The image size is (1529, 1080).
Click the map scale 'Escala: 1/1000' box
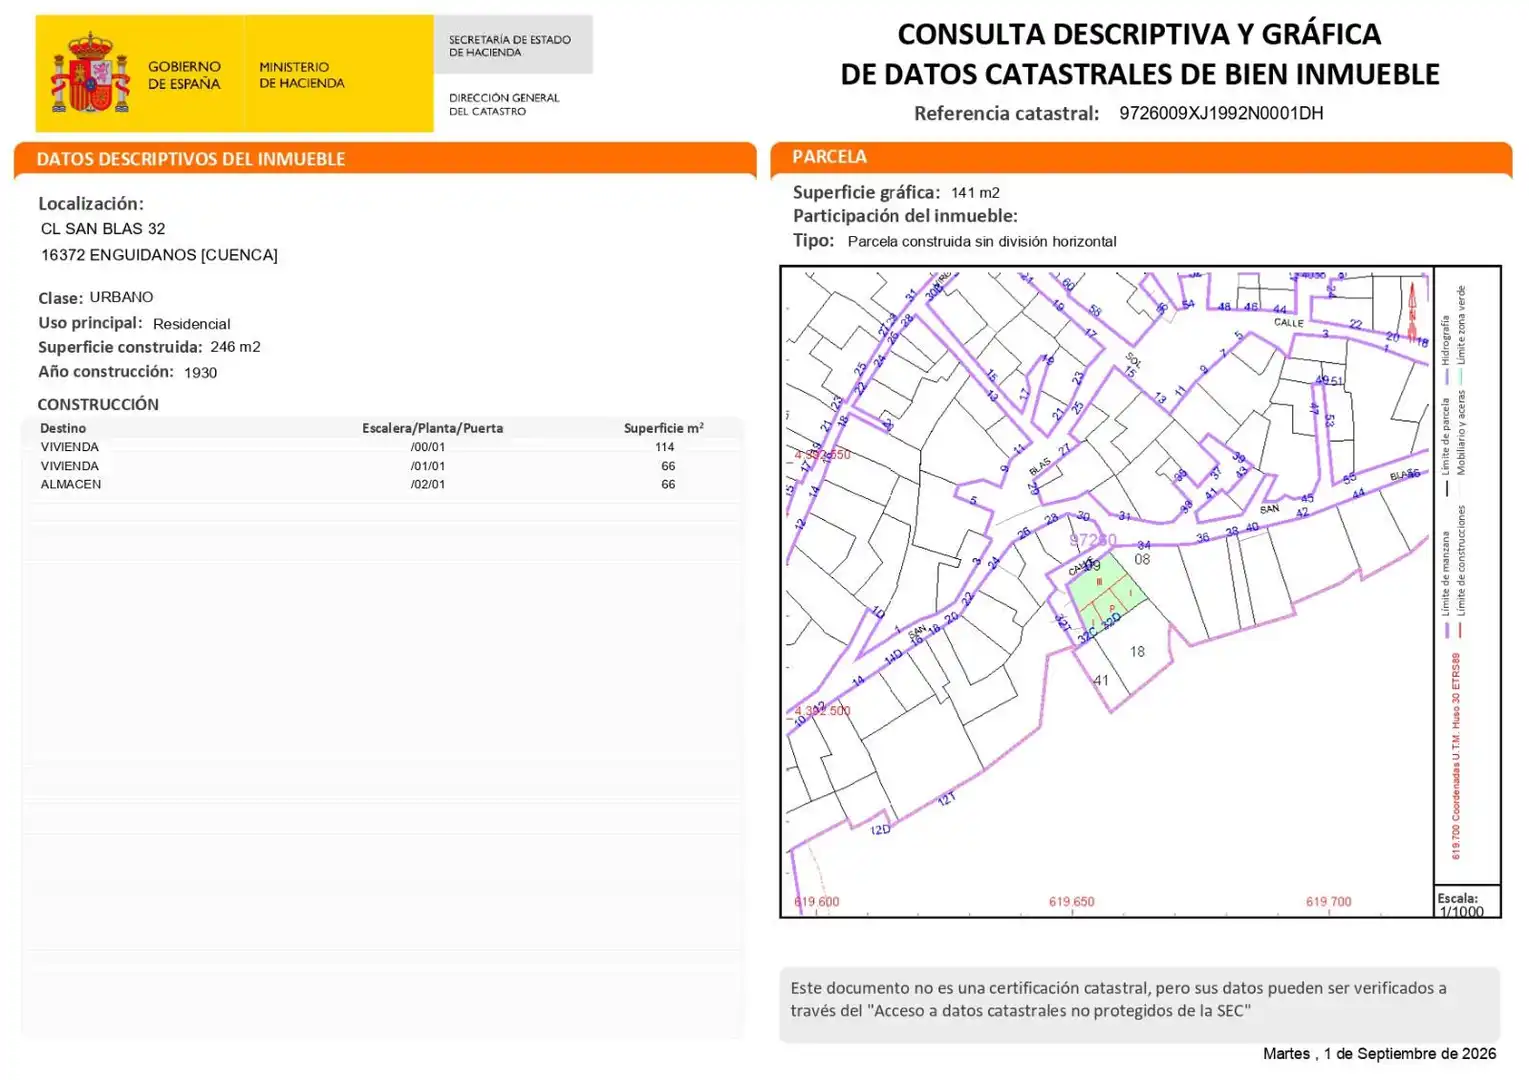(1467, 902)
